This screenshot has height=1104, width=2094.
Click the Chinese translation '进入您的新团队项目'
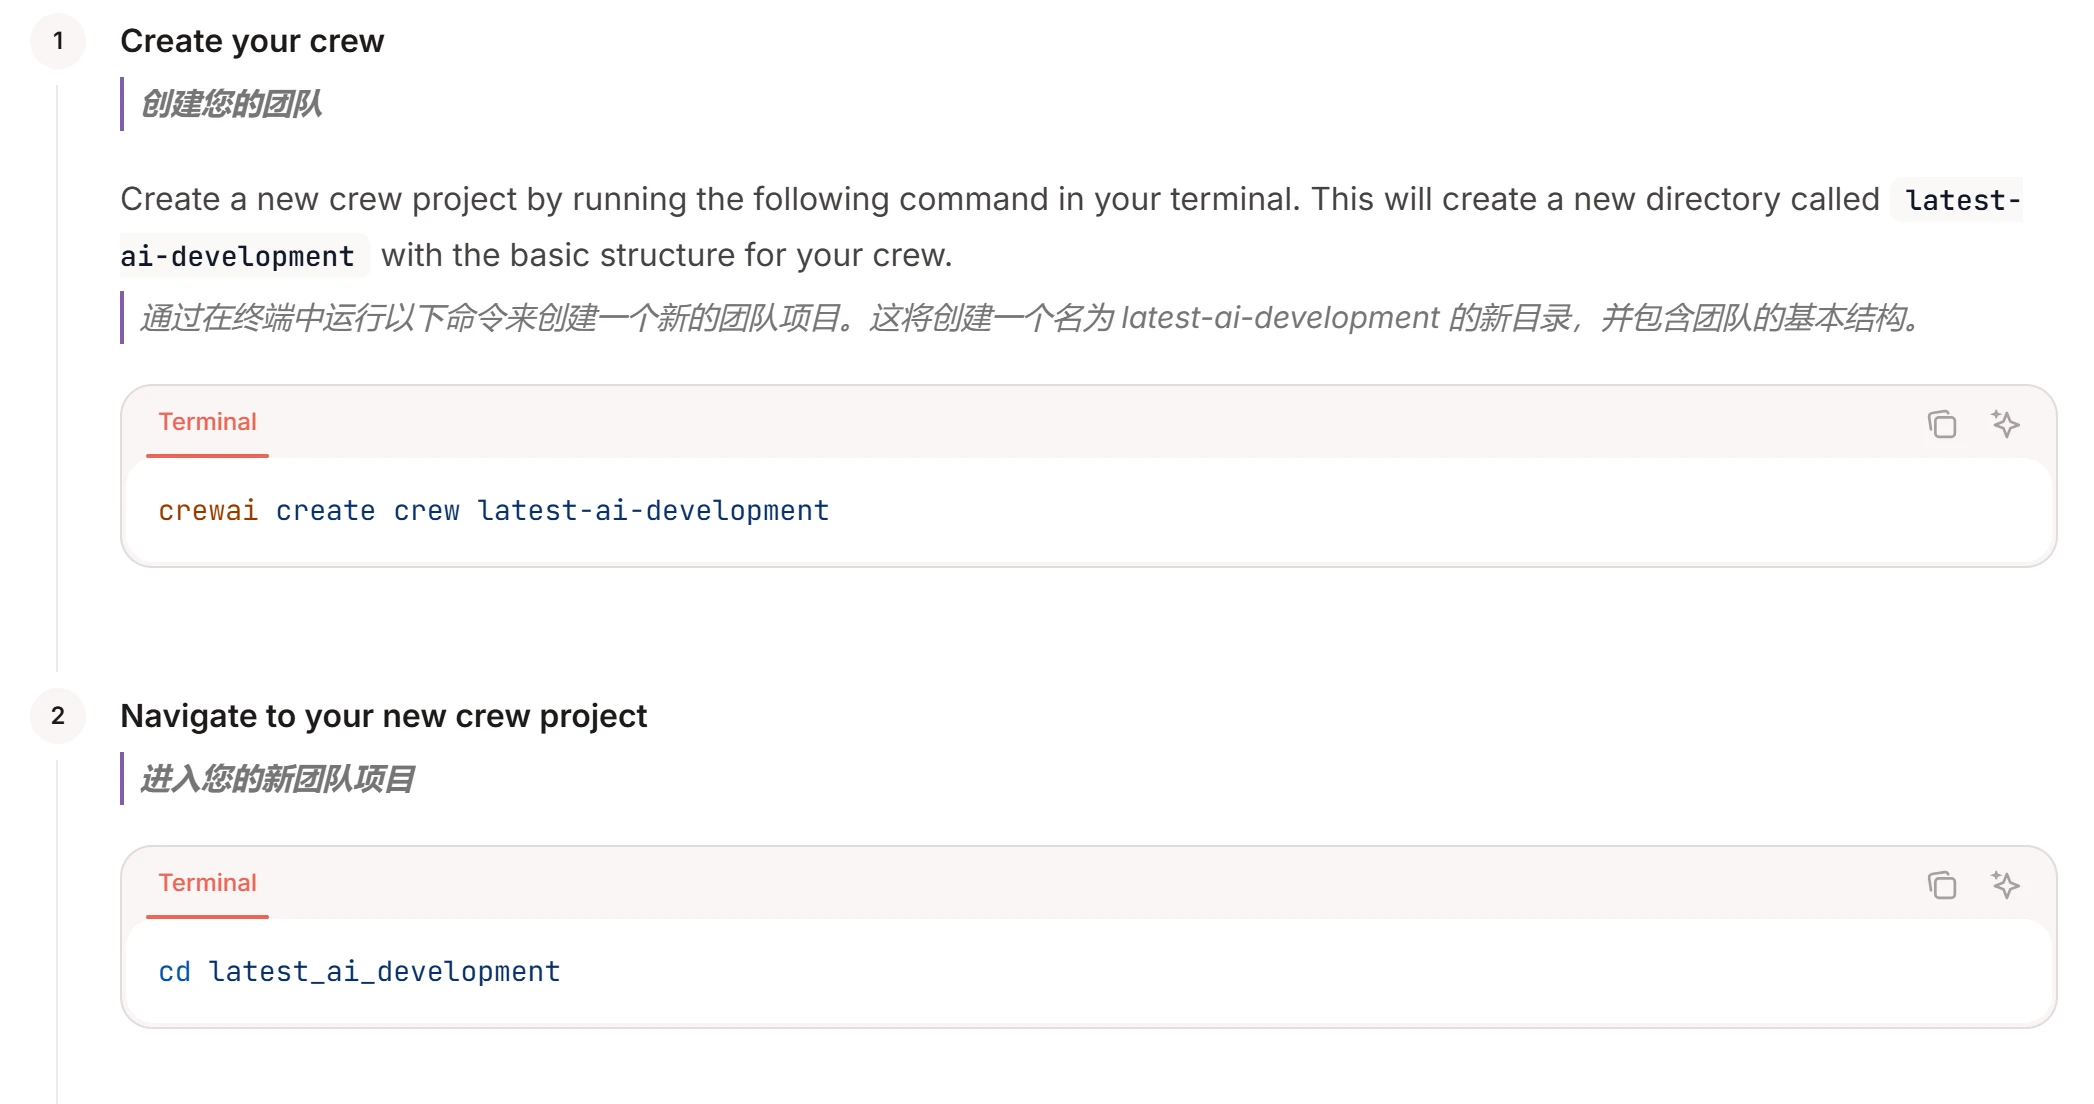[x=277, y=779]
